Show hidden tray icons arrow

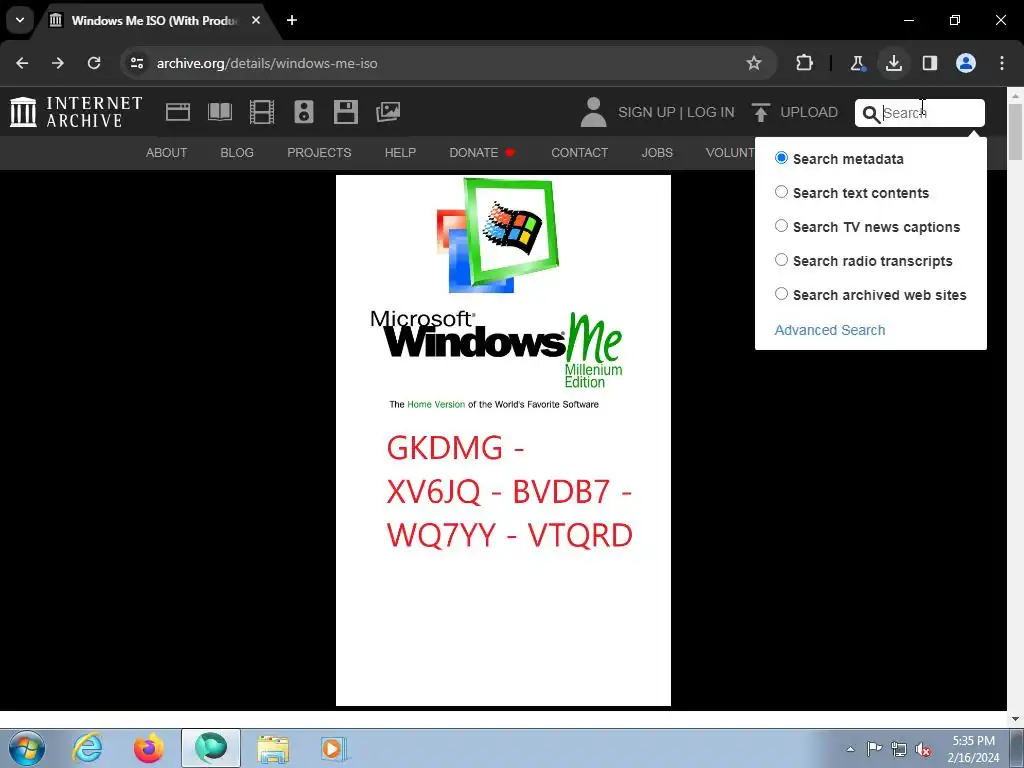tap(850, 749)
